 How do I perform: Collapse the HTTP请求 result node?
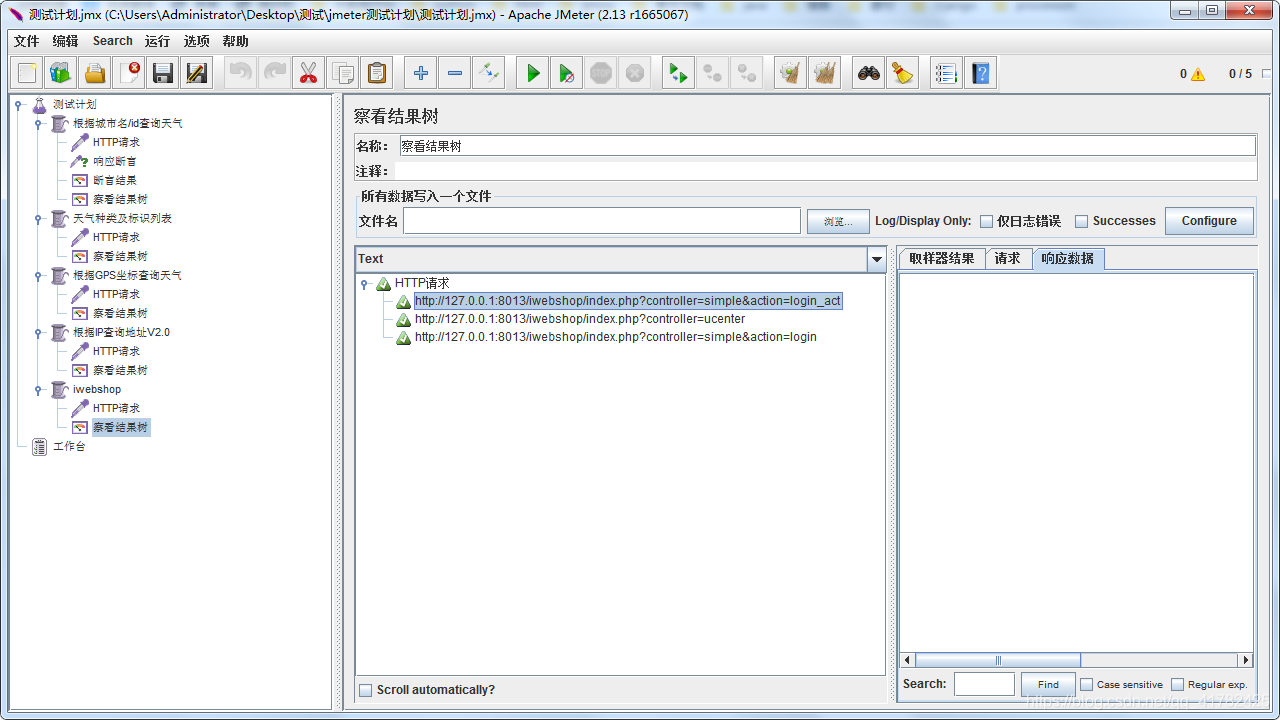[365, 284]
